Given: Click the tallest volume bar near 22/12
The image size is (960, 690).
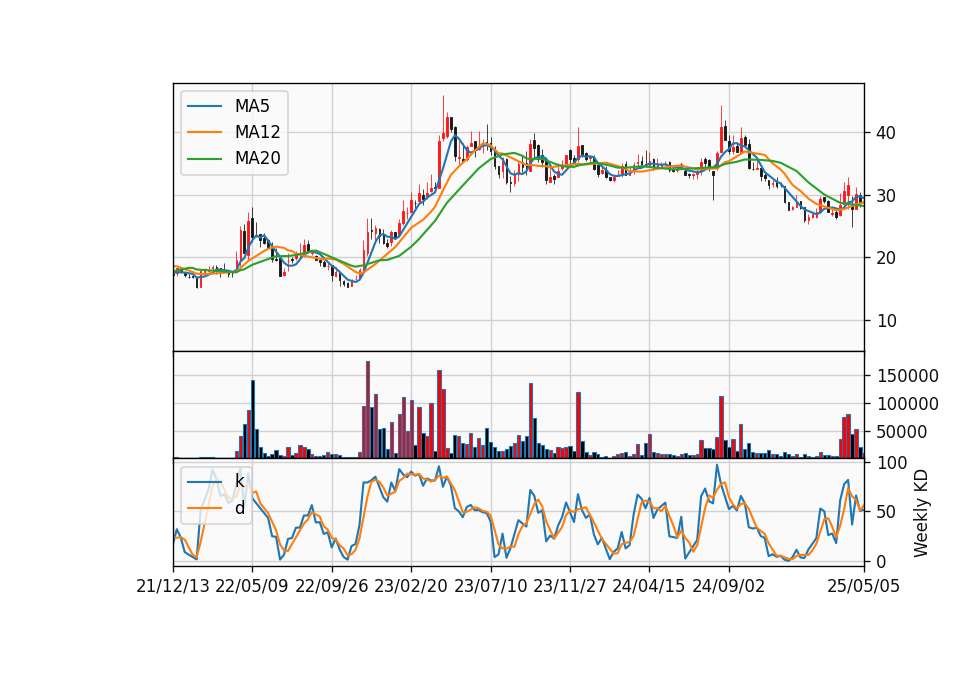Looking at the screenshot, I should (368, 410).
